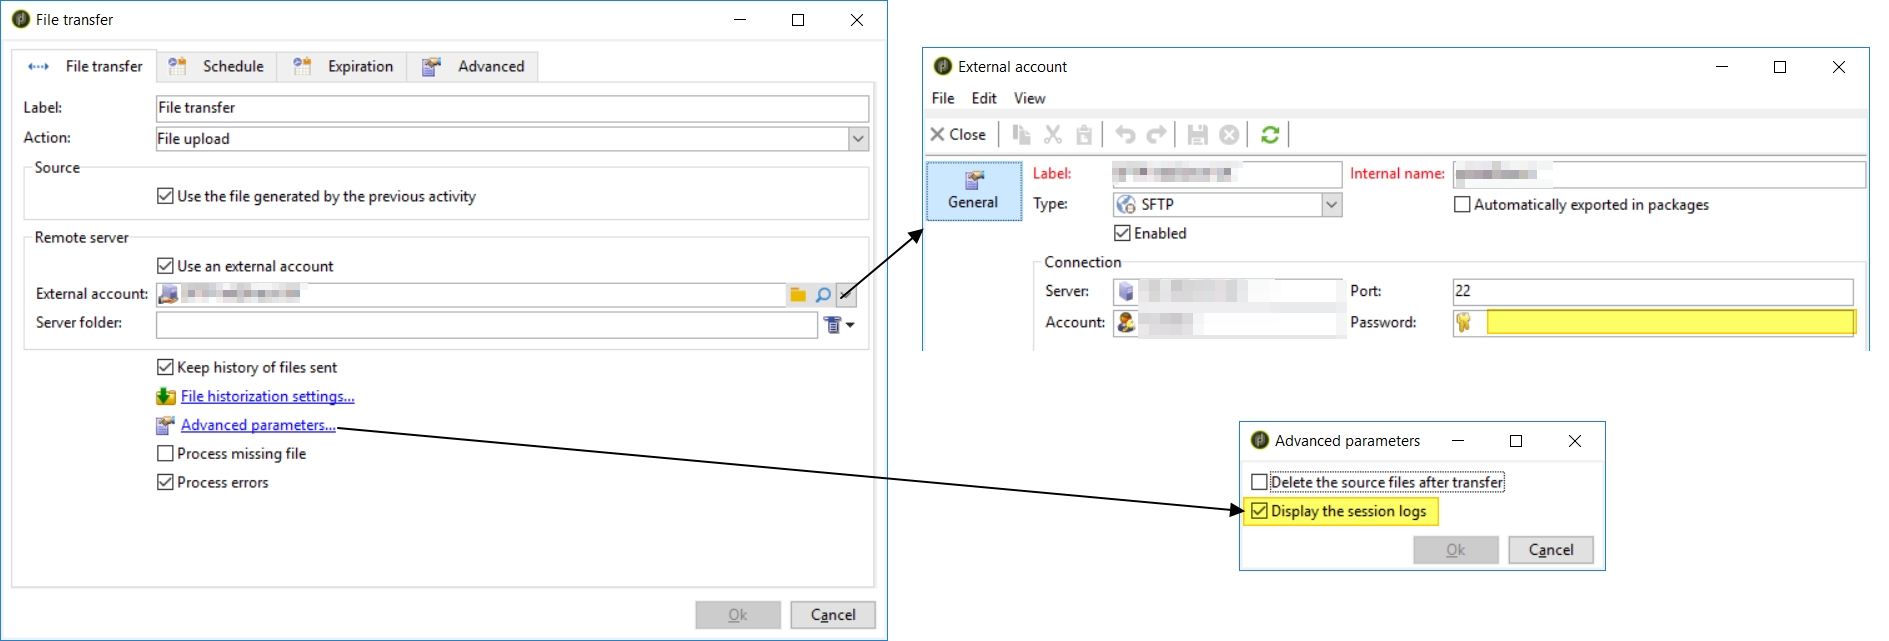1889x641 pixels.
Task: Enable Process missing file checkbox
Action: coord(166,453)
